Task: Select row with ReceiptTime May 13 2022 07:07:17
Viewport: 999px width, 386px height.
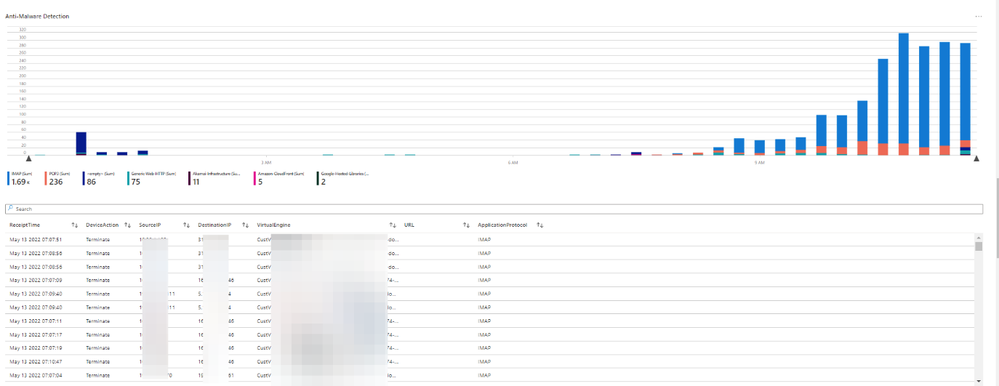Action: pos(490,335)
